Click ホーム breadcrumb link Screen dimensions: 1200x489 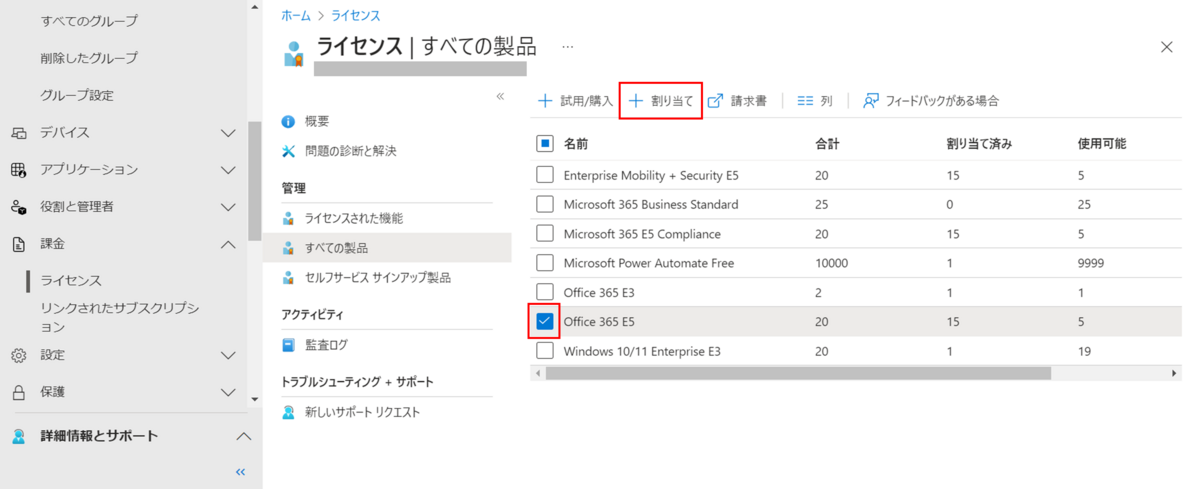click(295, 16)
